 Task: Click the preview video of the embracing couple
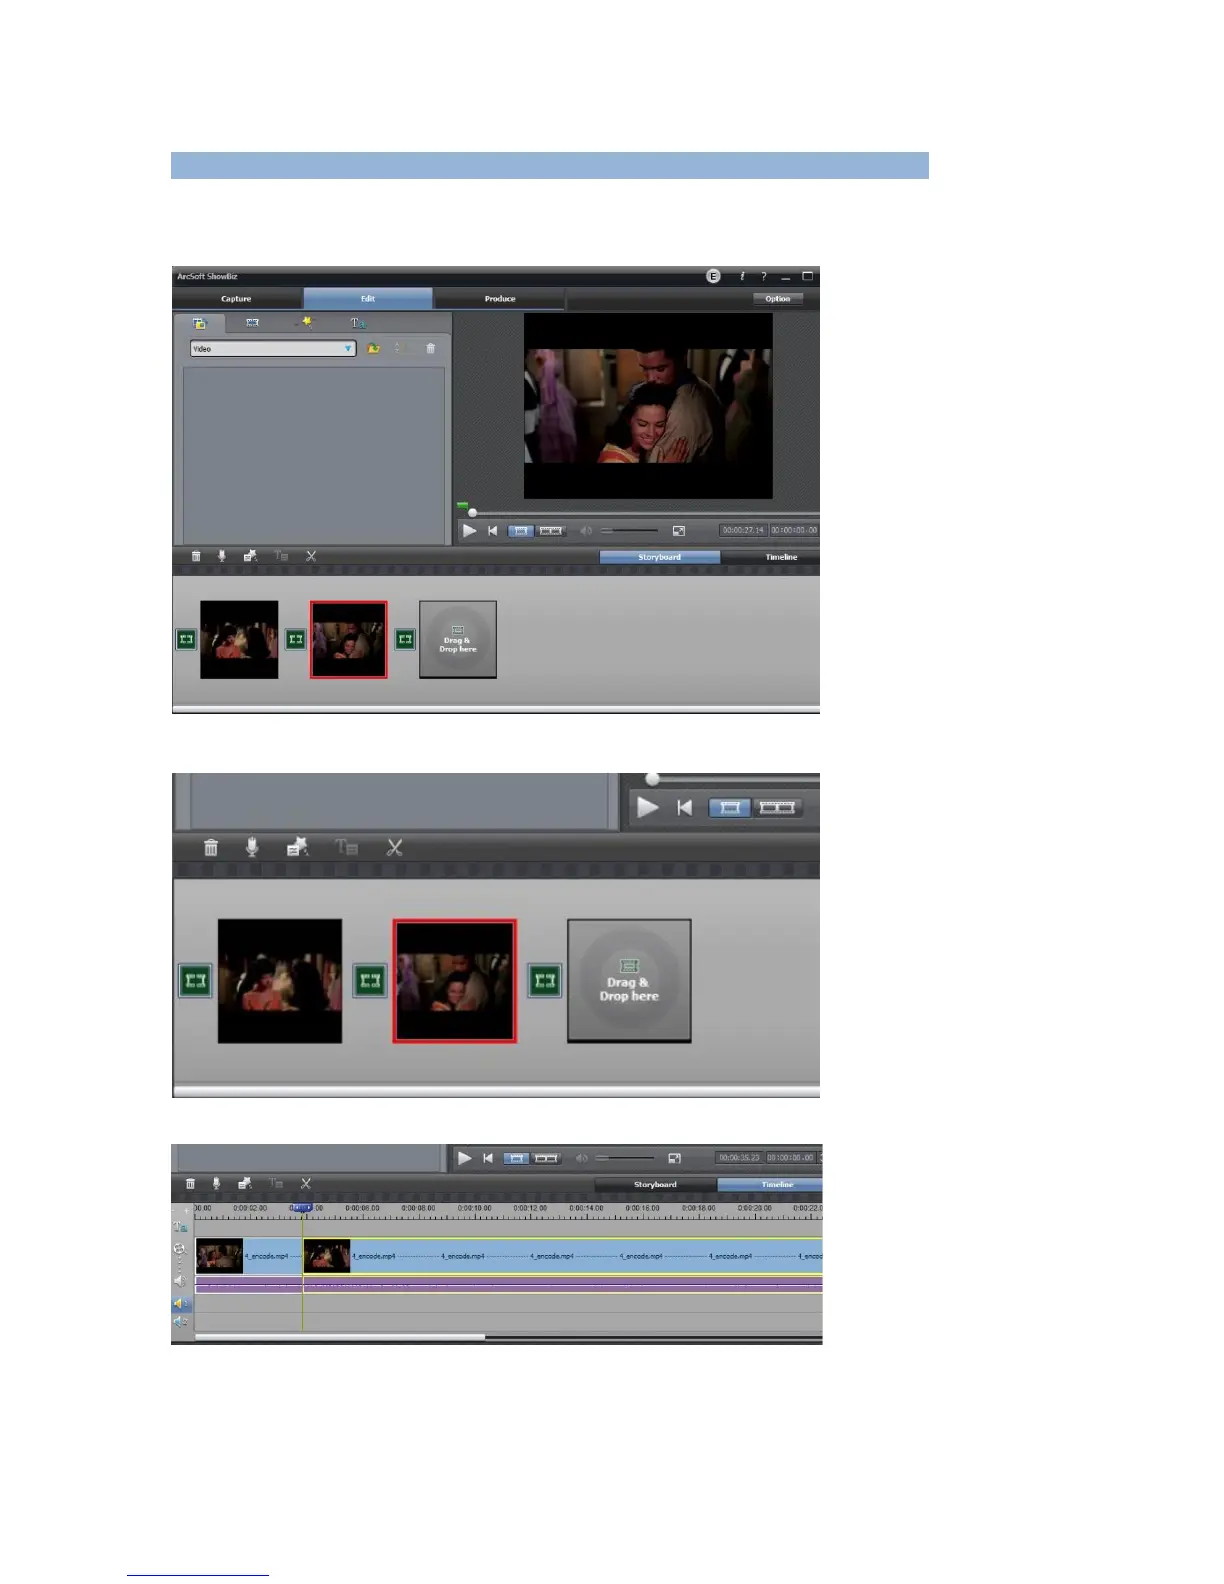648,406
